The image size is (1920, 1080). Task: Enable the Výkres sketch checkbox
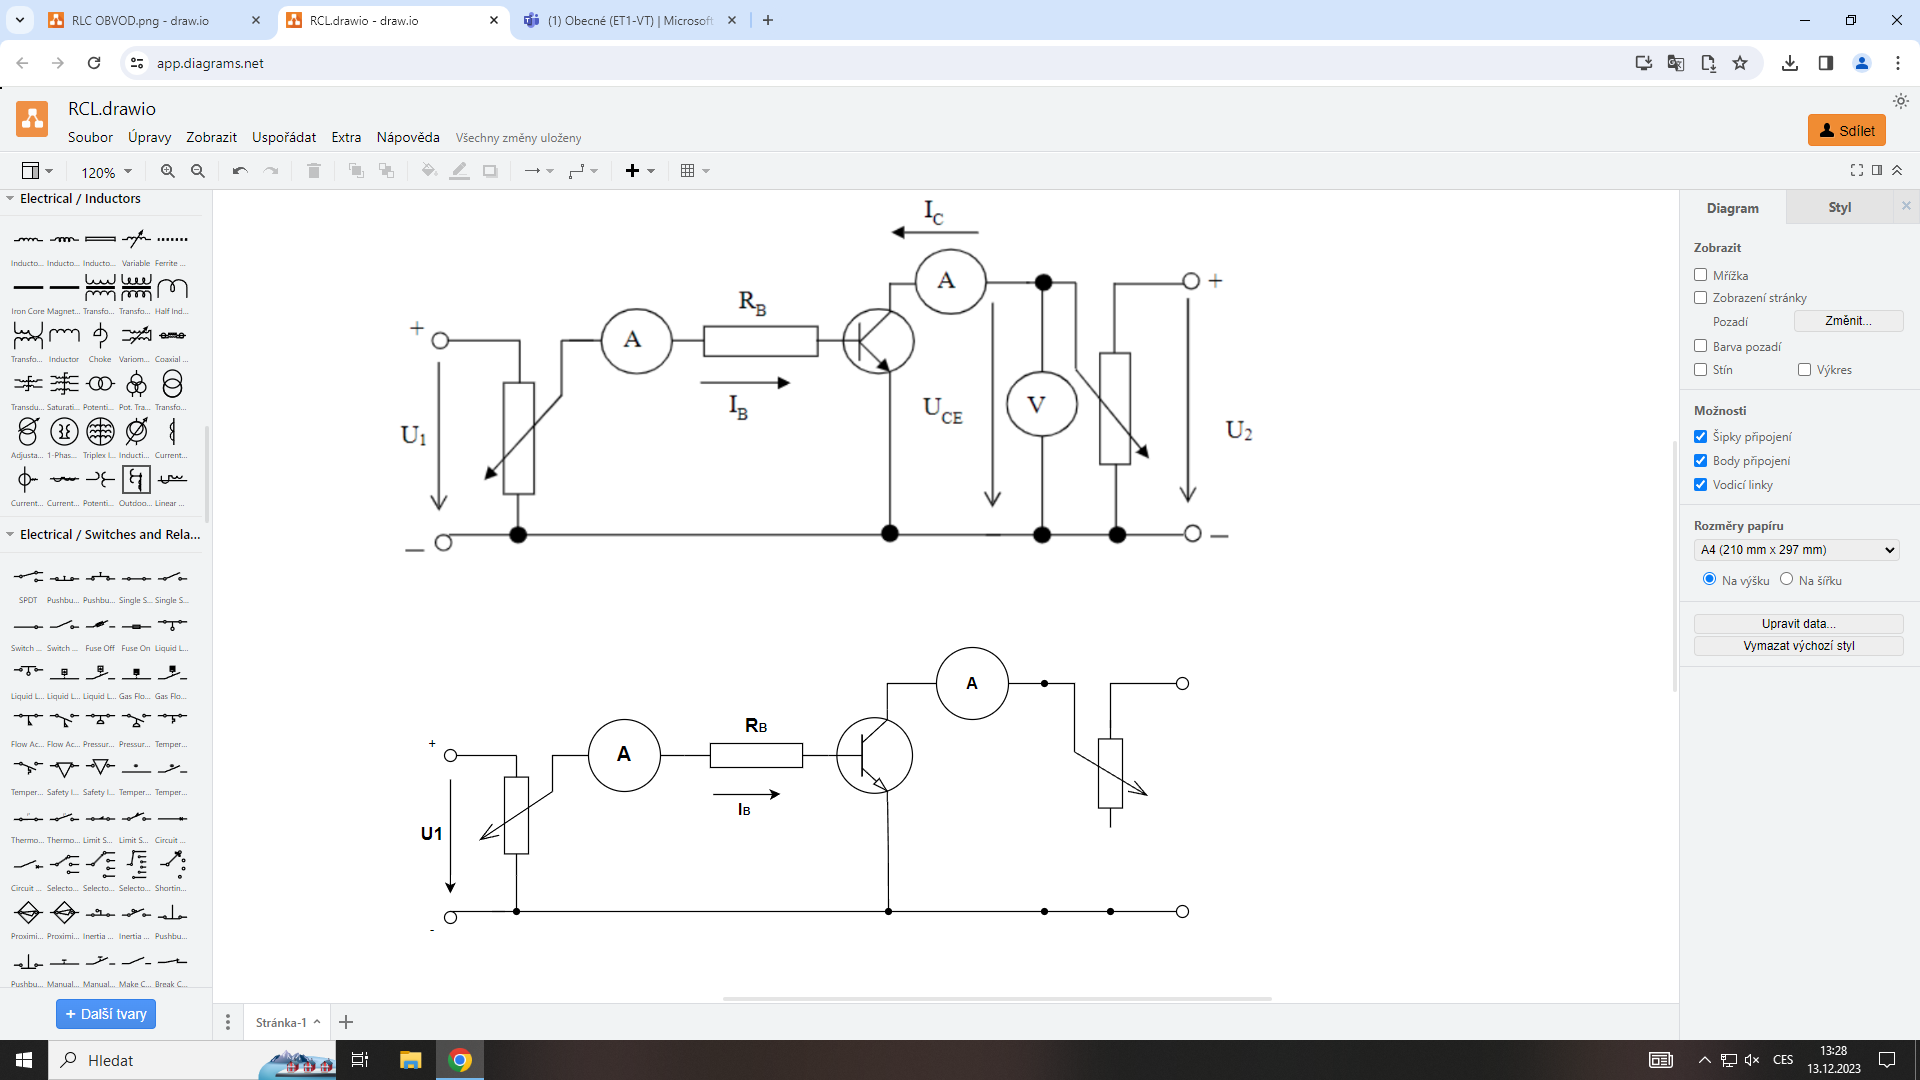[x=1804, y=369]
